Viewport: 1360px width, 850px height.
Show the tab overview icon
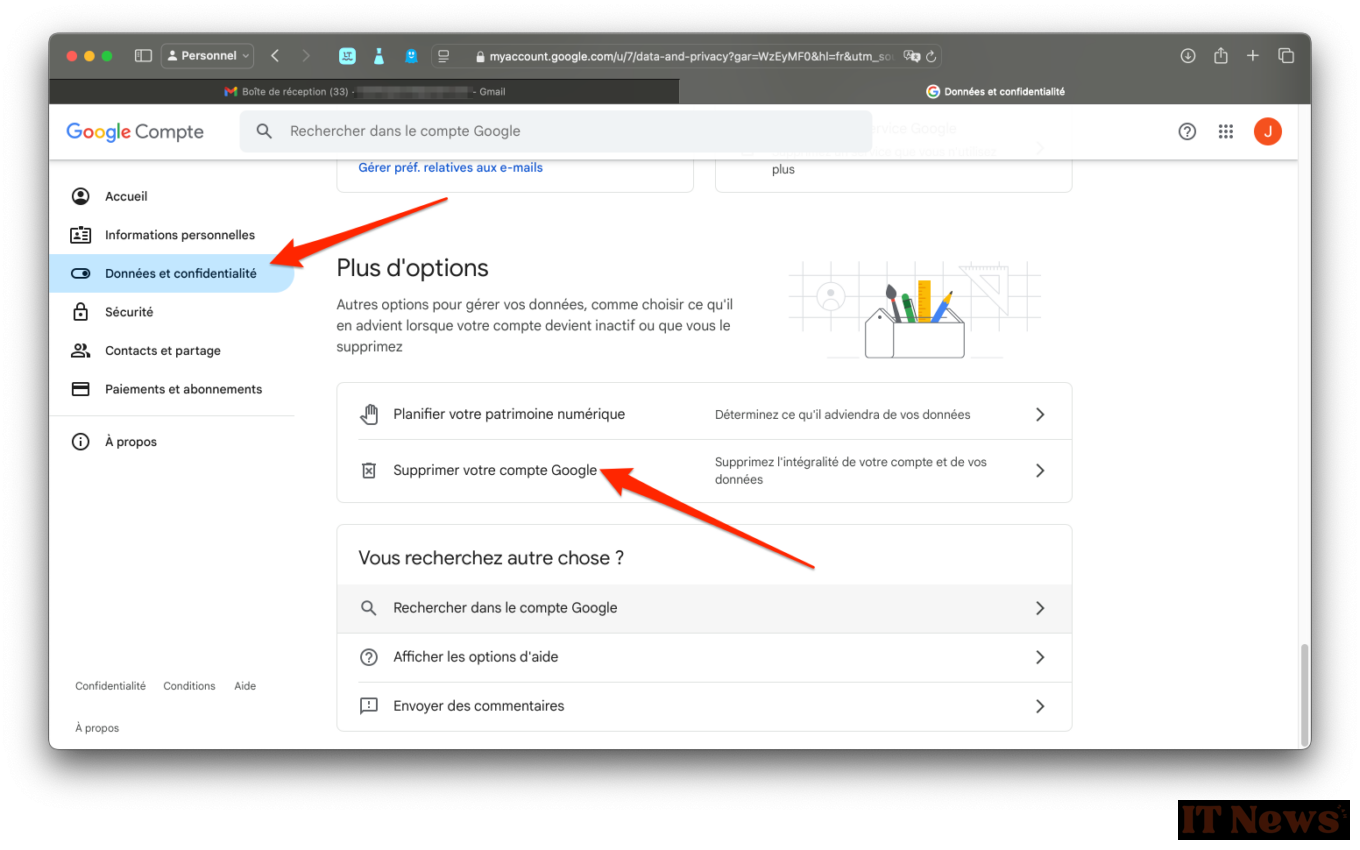point(1286,56)
